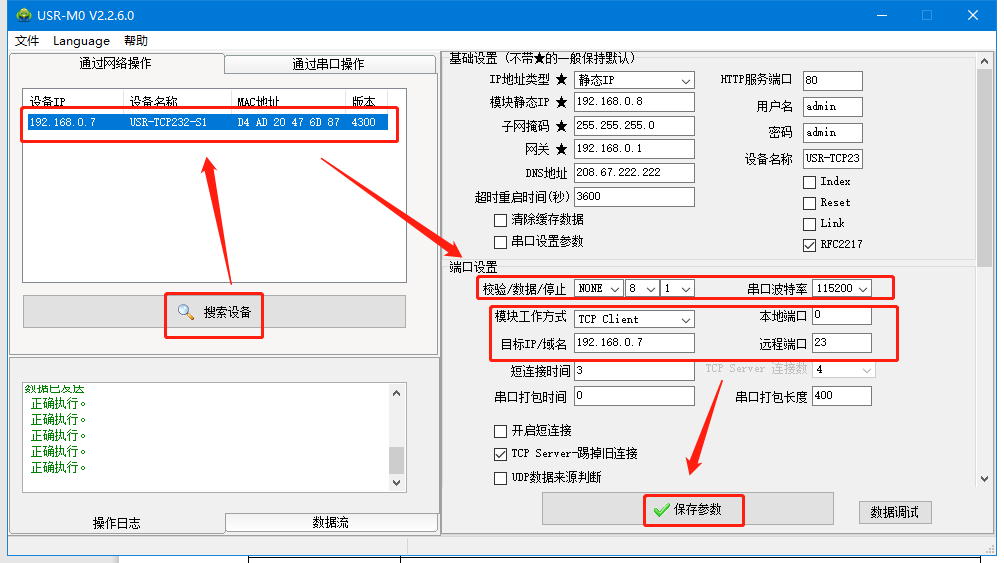1004x563 pixels.
Task: Enable the 清除缓存数据 checkbox
Action: [501, 220]
